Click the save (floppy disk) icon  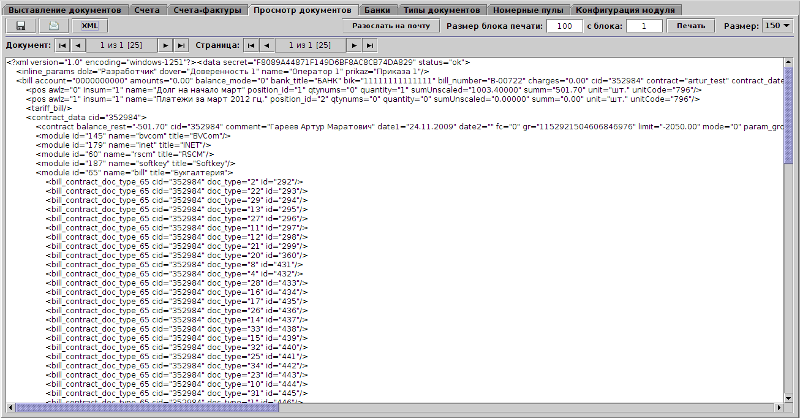[x=20, y=25]
